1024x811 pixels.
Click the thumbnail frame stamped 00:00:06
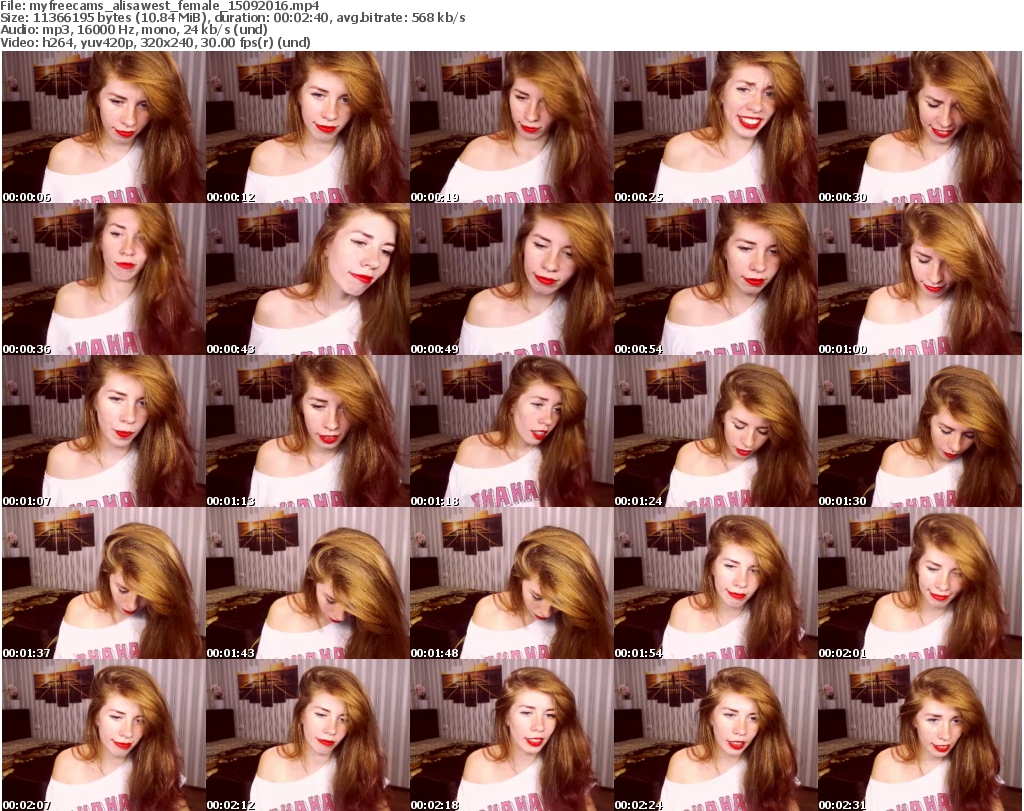tap(103, 127)
